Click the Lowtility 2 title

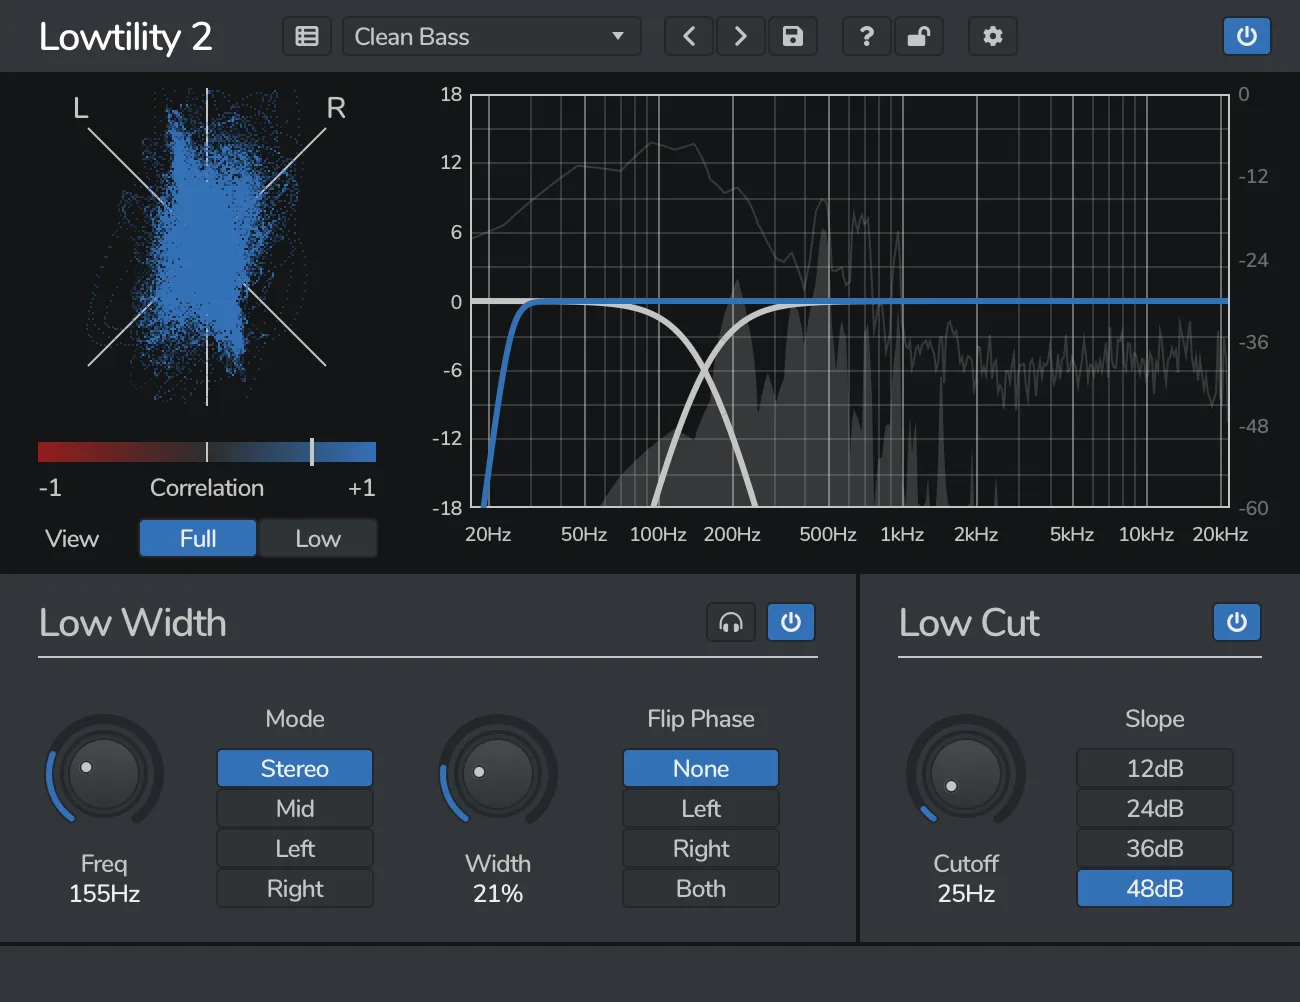pos(126,37)
